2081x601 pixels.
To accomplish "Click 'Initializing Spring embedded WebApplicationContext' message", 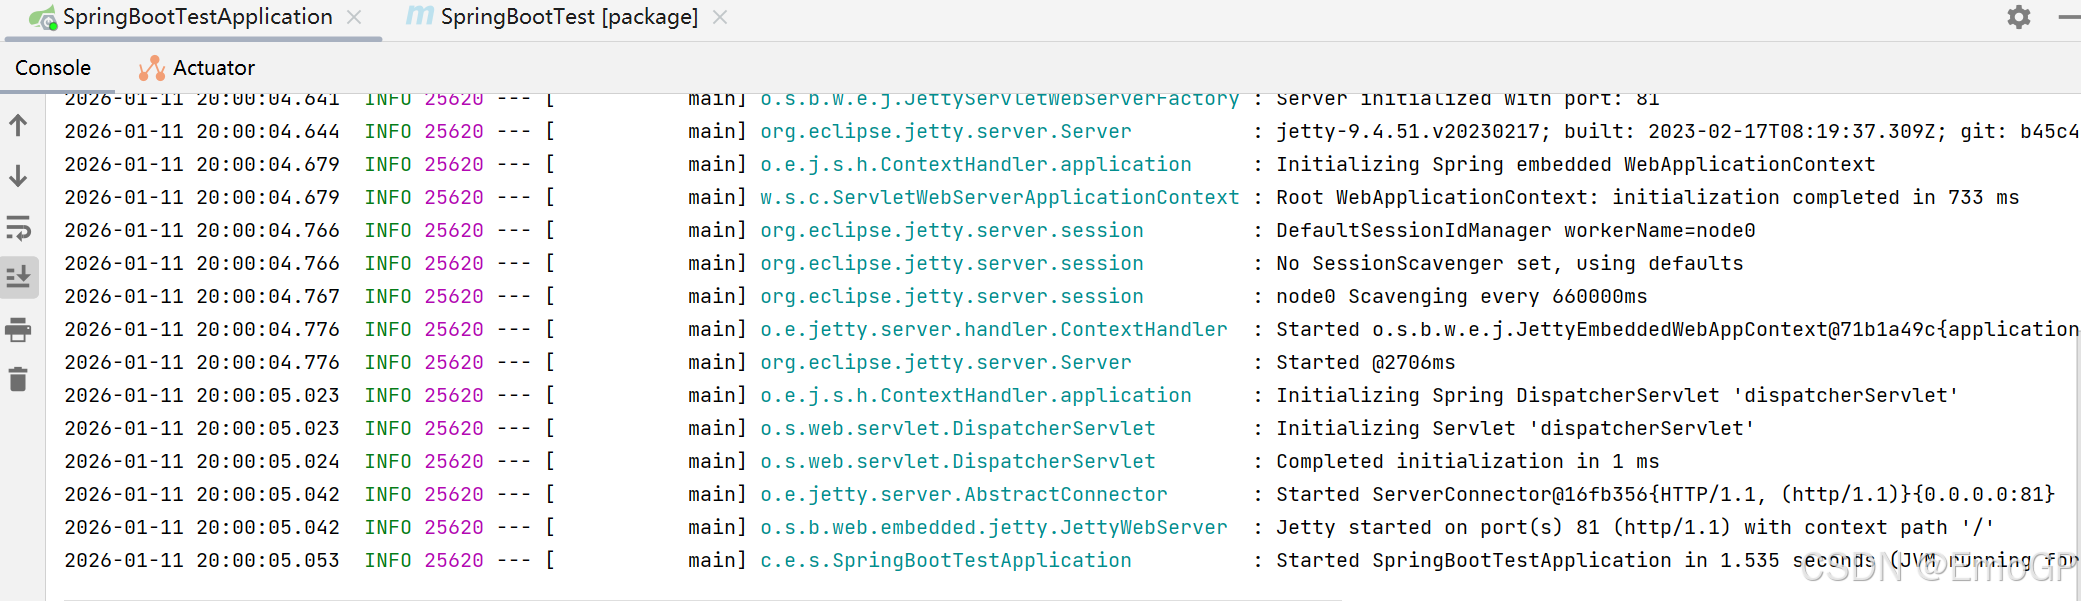I will tap(1576, 164).
